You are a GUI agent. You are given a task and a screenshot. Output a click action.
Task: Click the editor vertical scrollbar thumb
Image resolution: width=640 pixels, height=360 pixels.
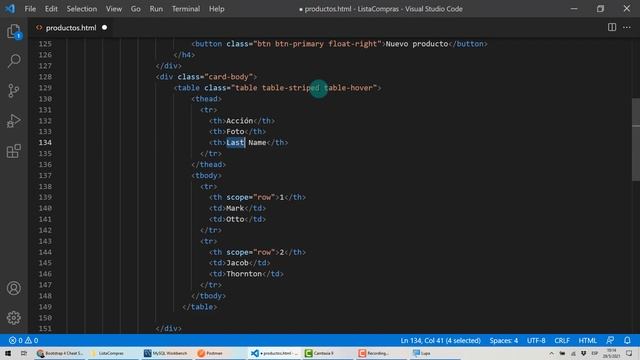pyautogui.click(x=636, y=140)
